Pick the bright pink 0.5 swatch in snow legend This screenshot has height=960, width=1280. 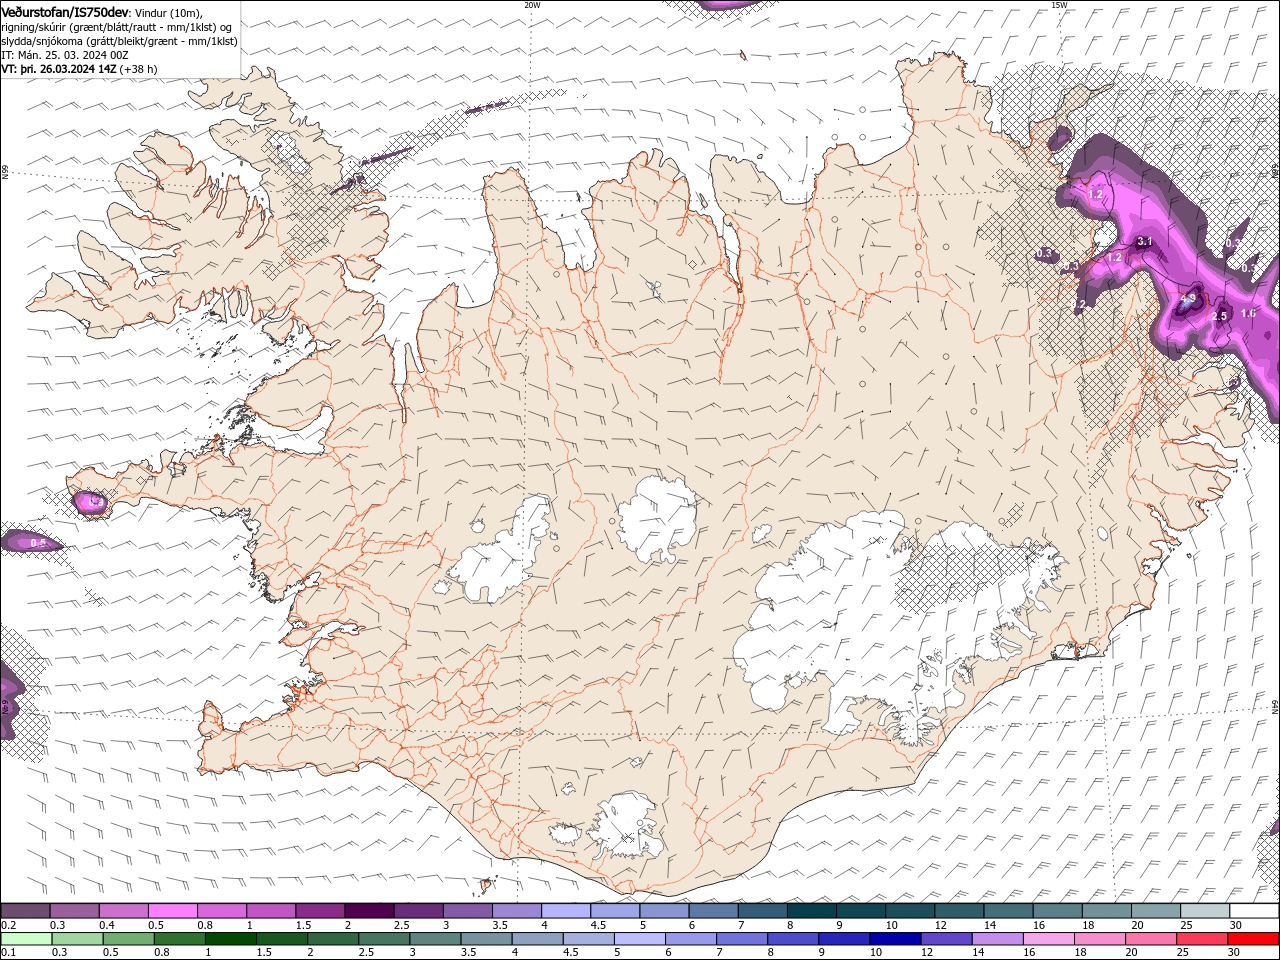[x=172, y=911]
